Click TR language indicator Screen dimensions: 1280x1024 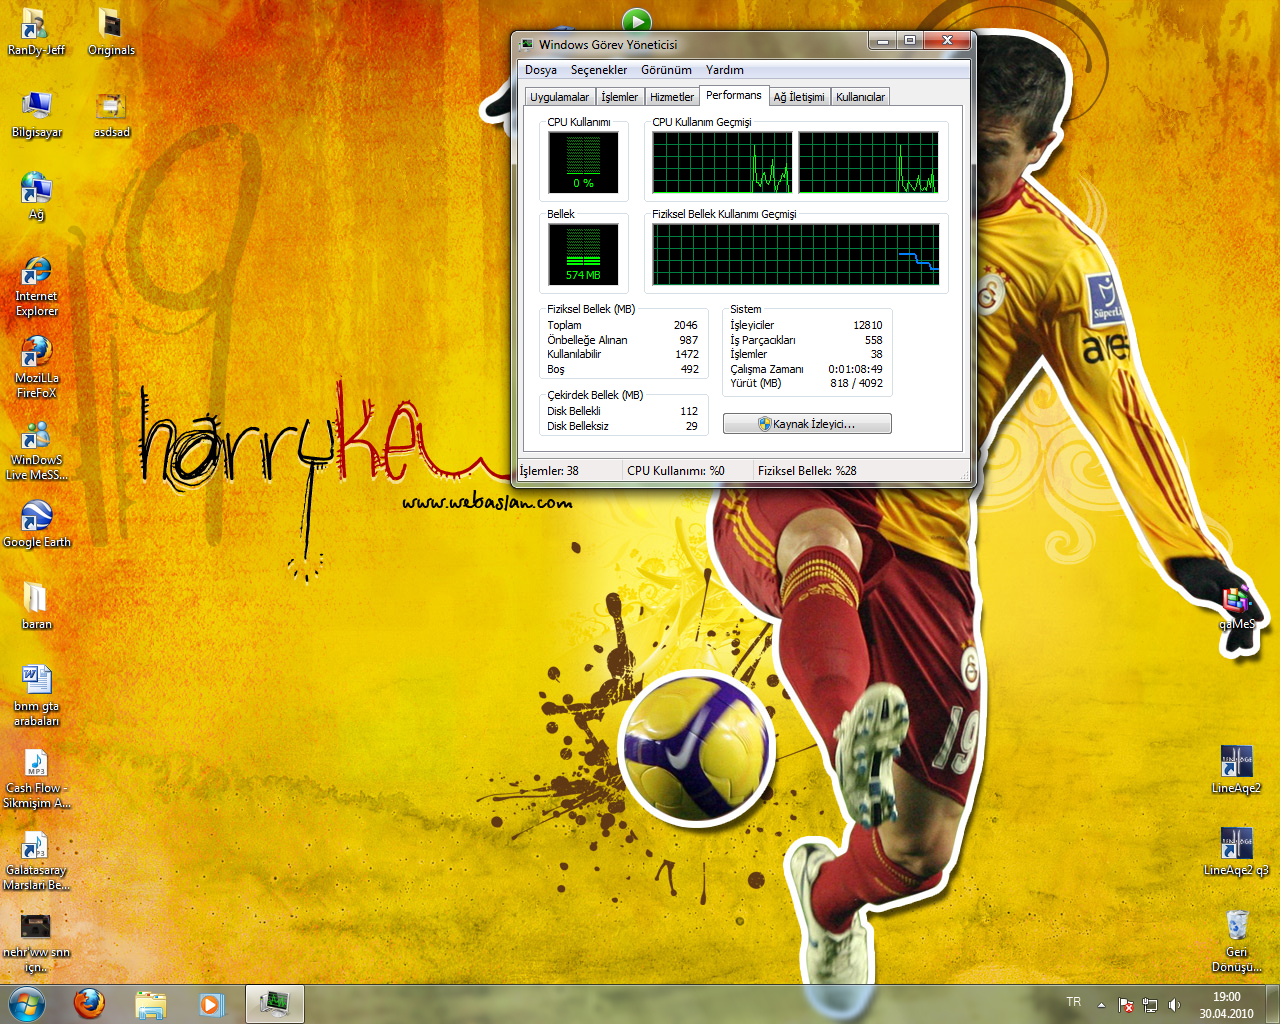pos(1074,1002)
